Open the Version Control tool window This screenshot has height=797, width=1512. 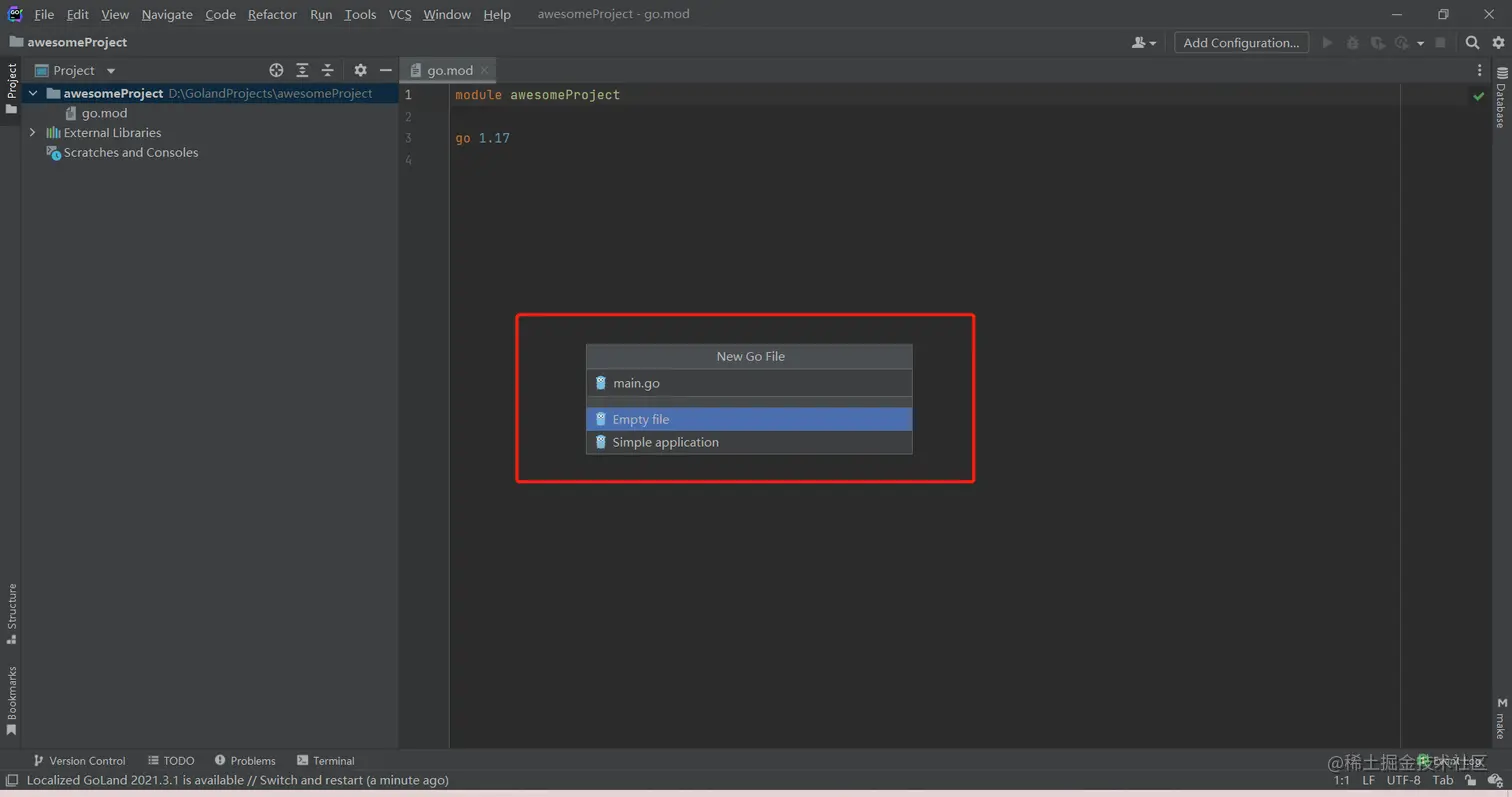80,761
